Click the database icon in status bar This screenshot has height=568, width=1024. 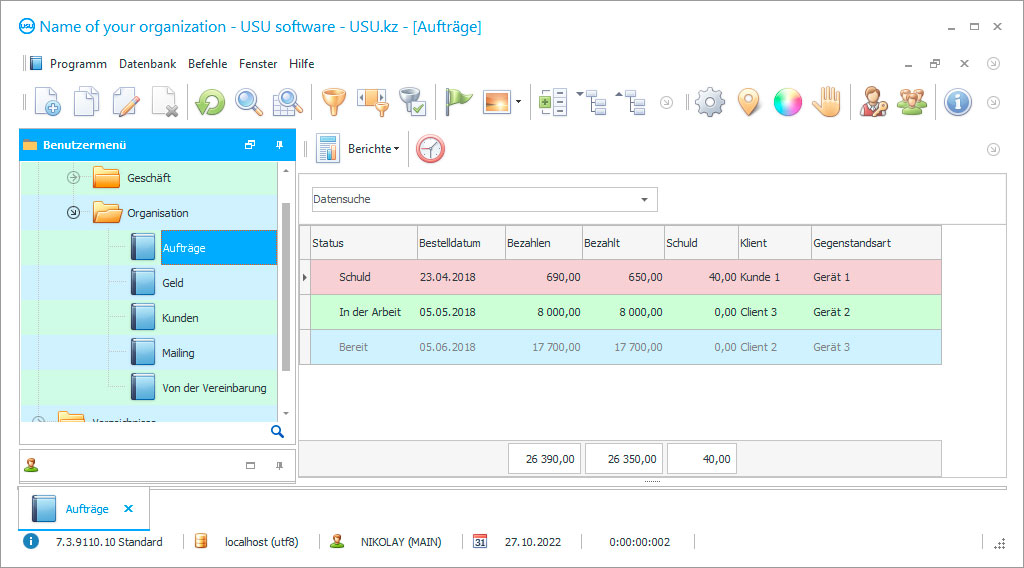pos(201,541)
